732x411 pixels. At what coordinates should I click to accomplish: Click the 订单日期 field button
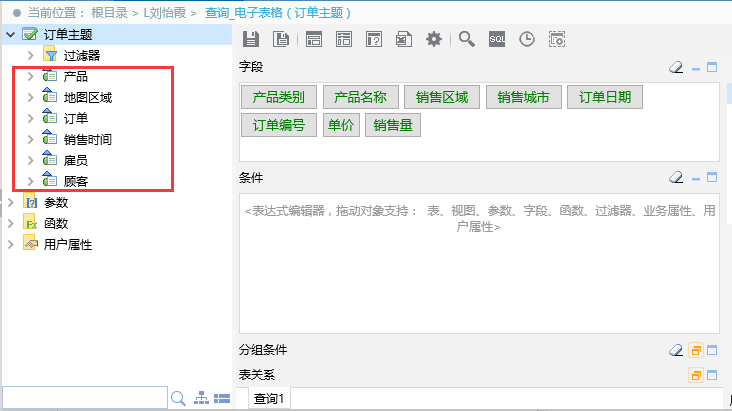tap(605, 97)
